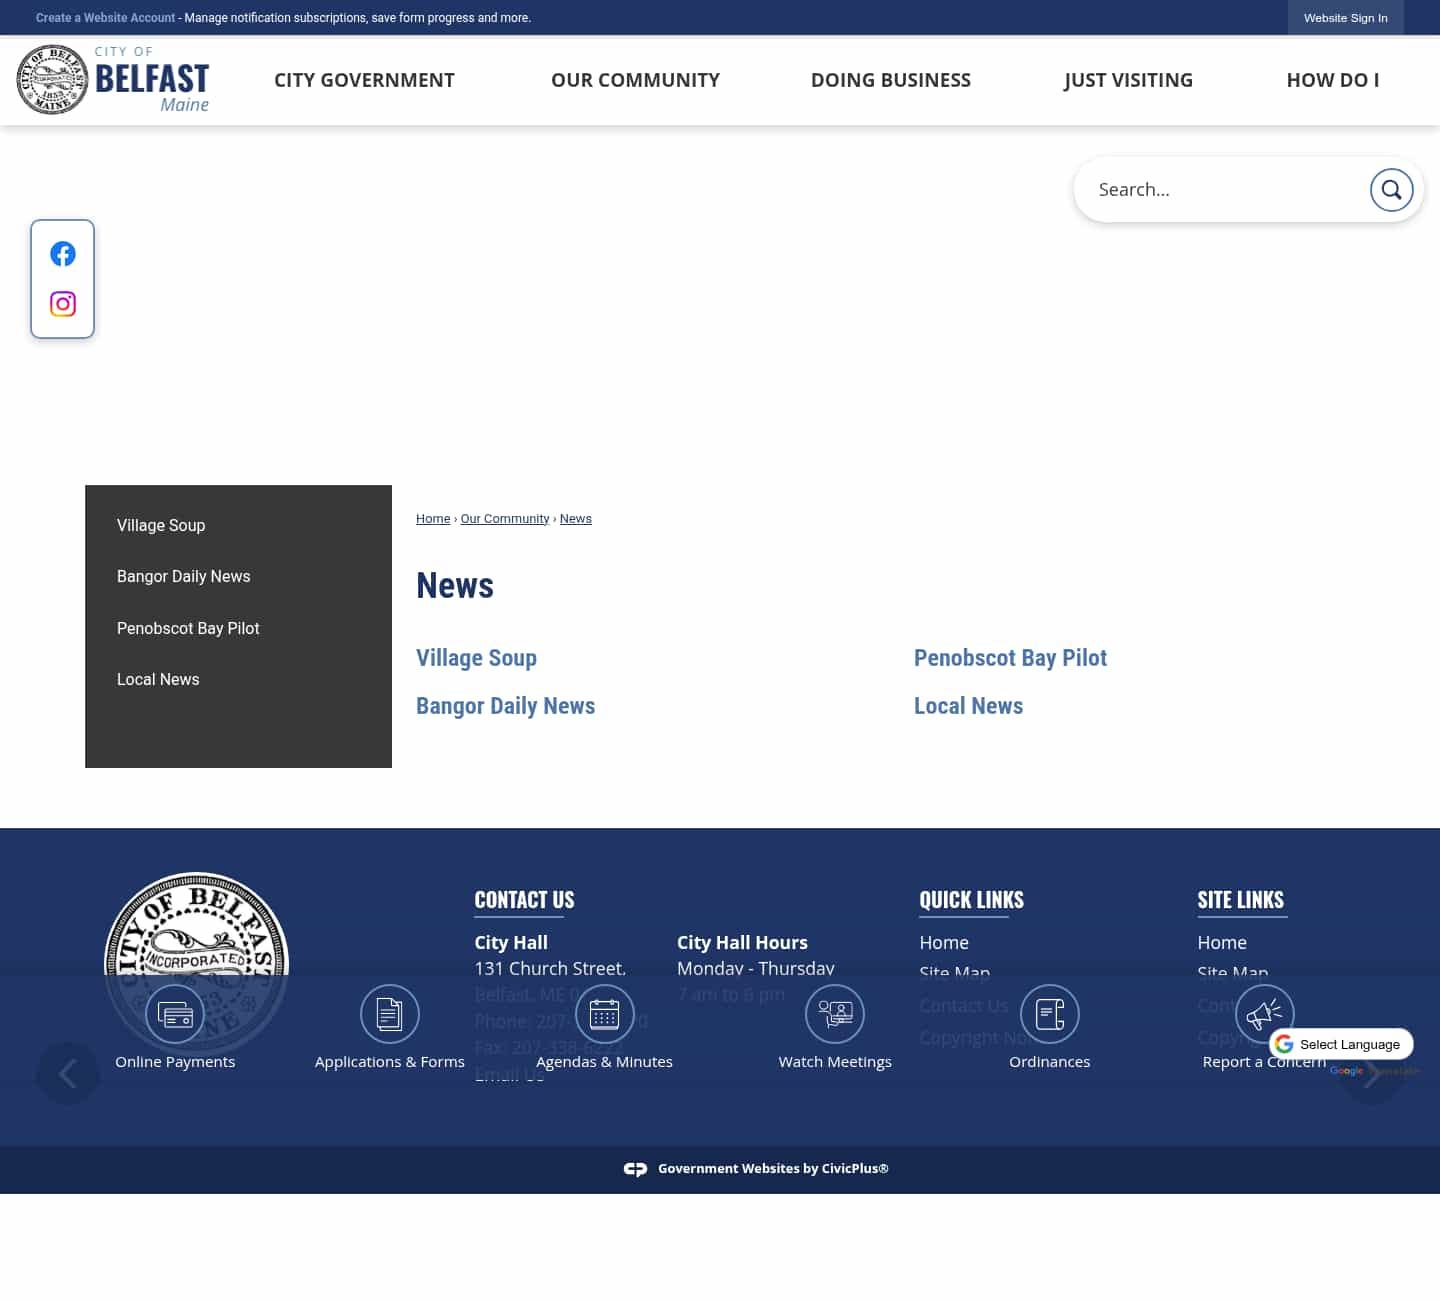The image size is (1440, 1302).
Task: Open the Doing Business menu
Action: 891,80
